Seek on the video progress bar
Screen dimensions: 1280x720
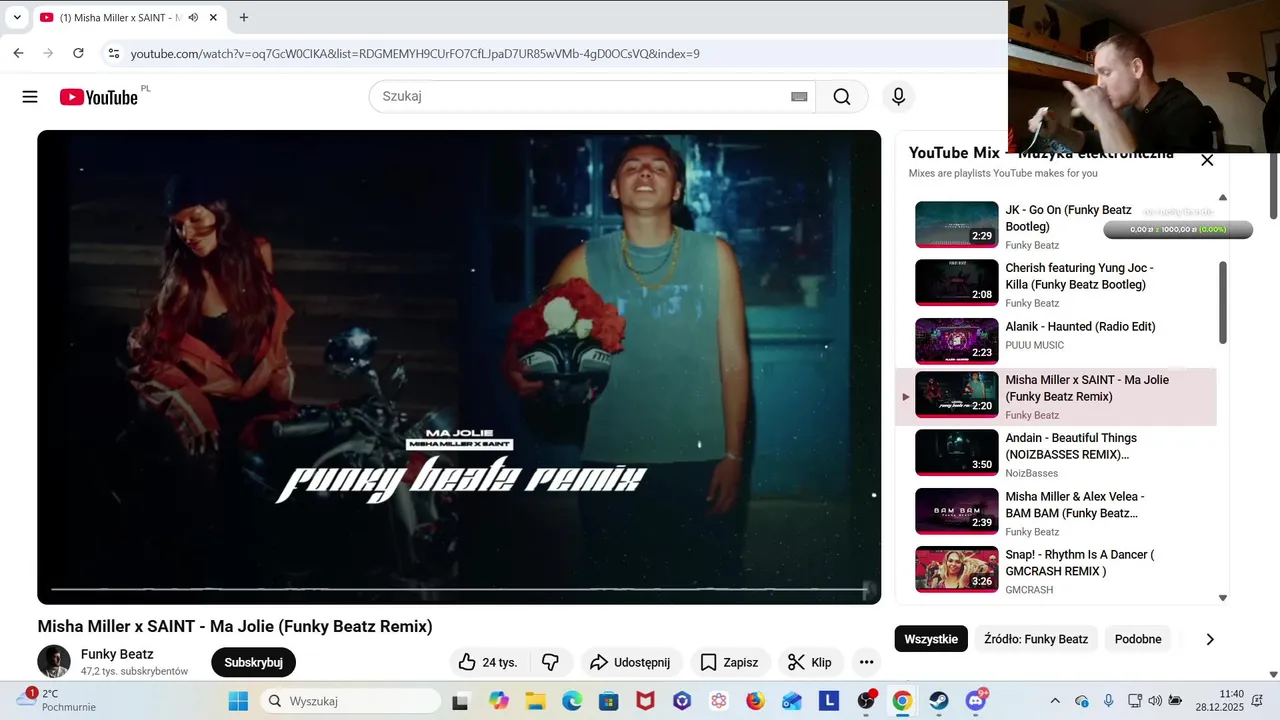pos(459,589)
